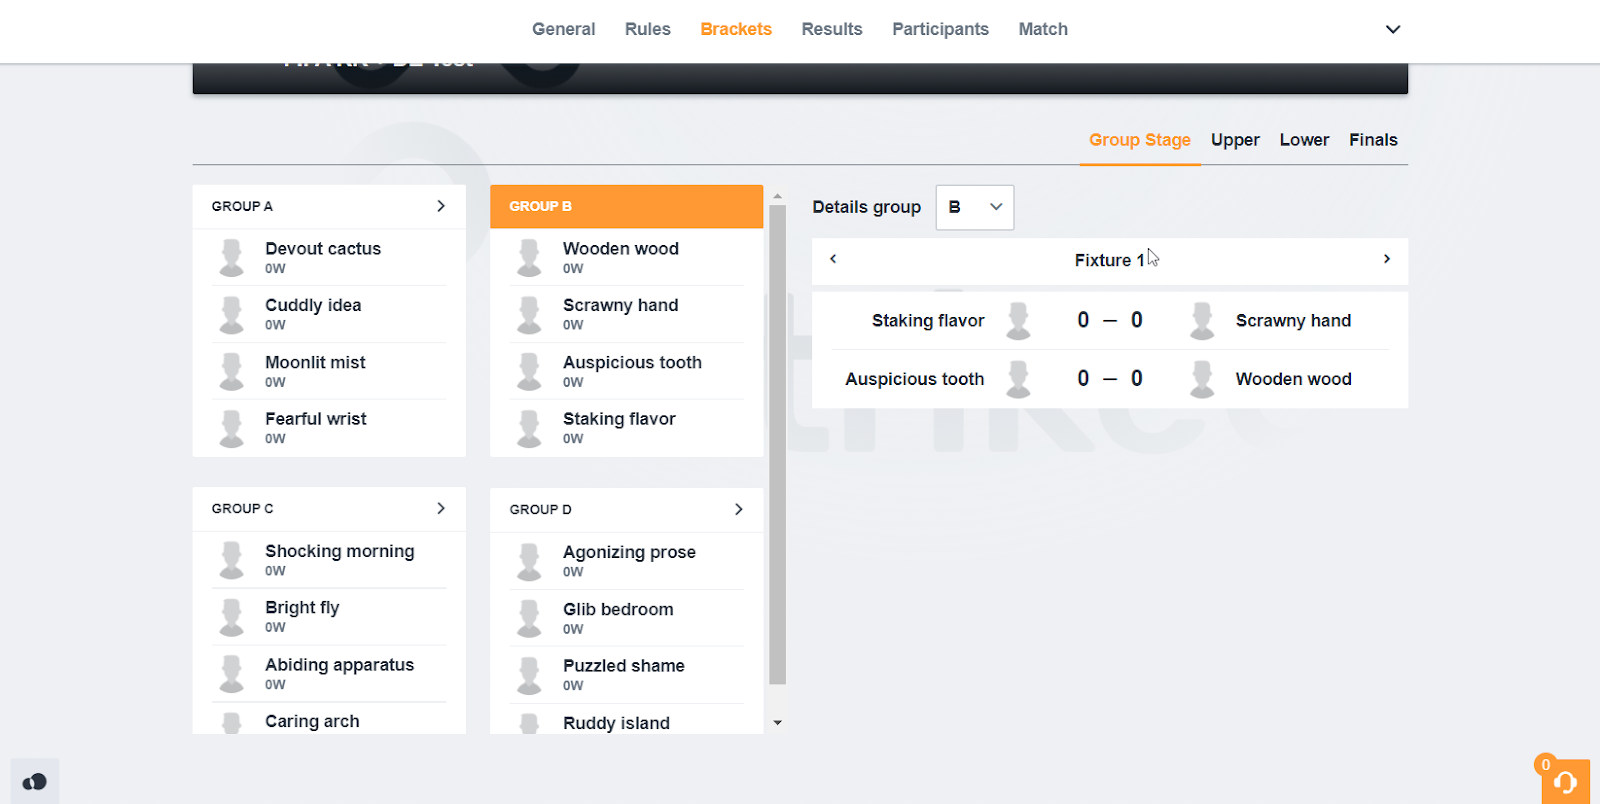Screen dimensions: 1600x804
Task: Click the chat bubbles icon bottom-left
Action: [x=35, y=782]
